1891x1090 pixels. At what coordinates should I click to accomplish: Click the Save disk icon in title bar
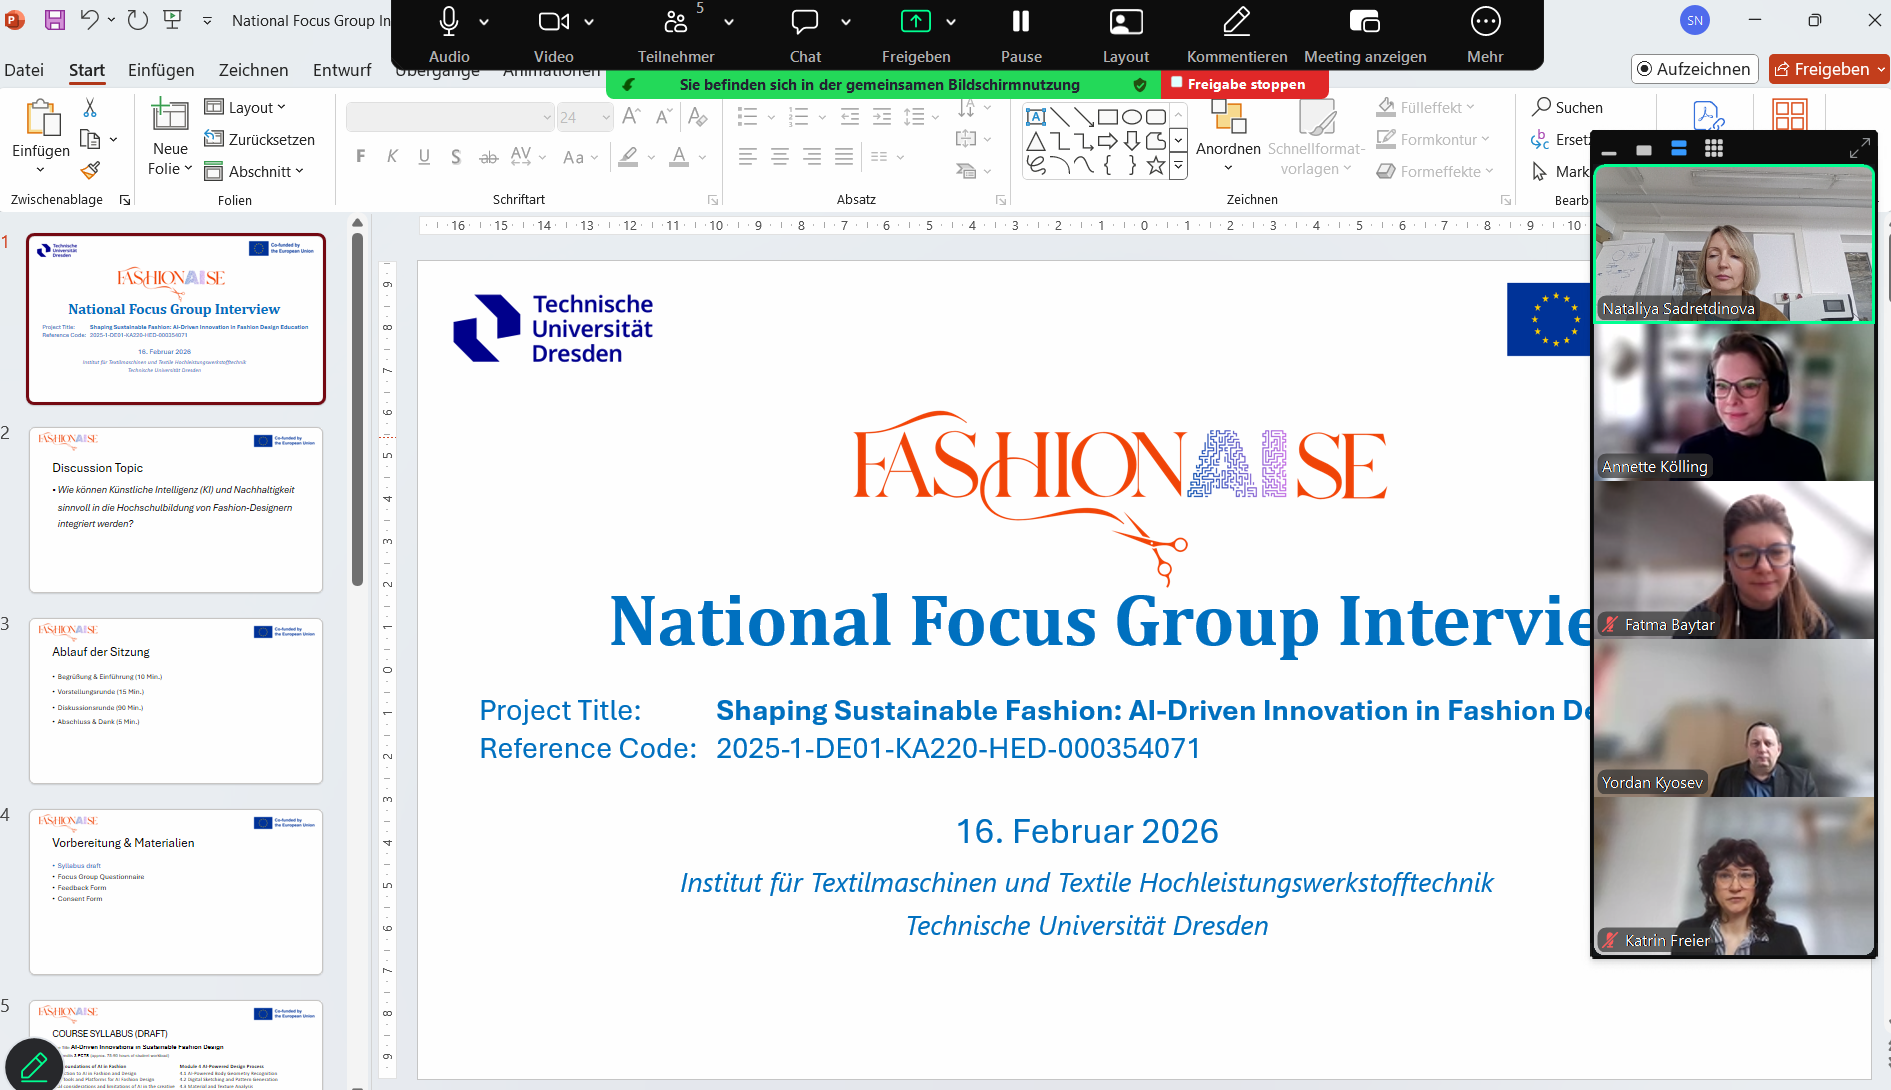click(x=54, y=20)
